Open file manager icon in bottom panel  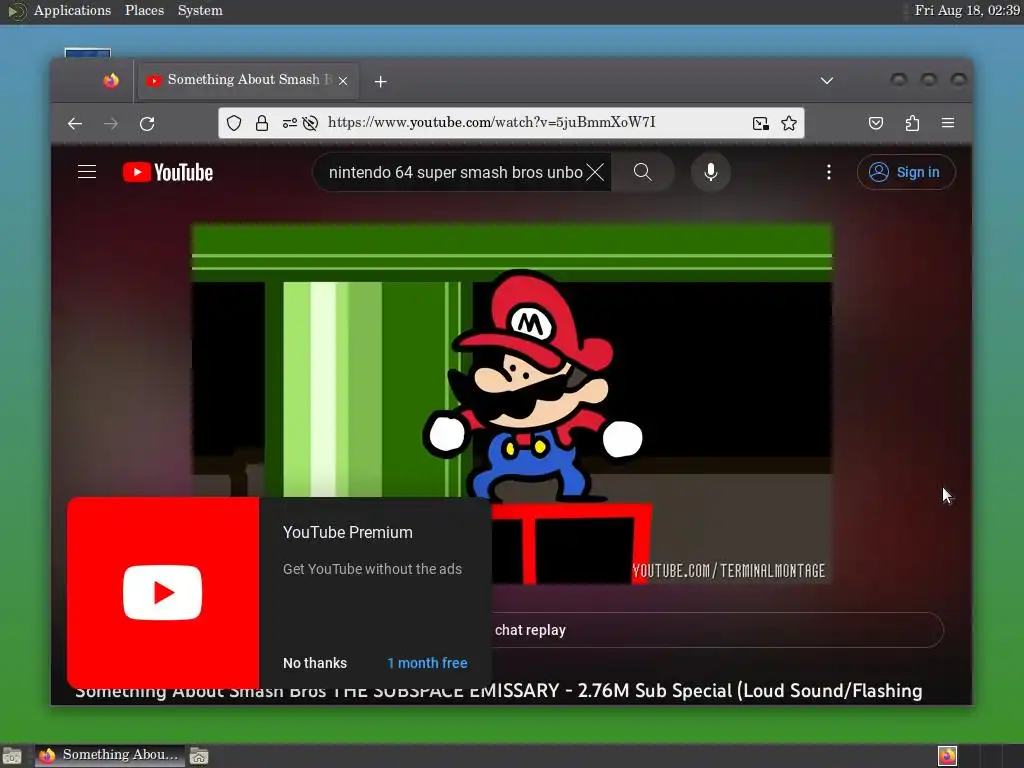tap(199, 756)
